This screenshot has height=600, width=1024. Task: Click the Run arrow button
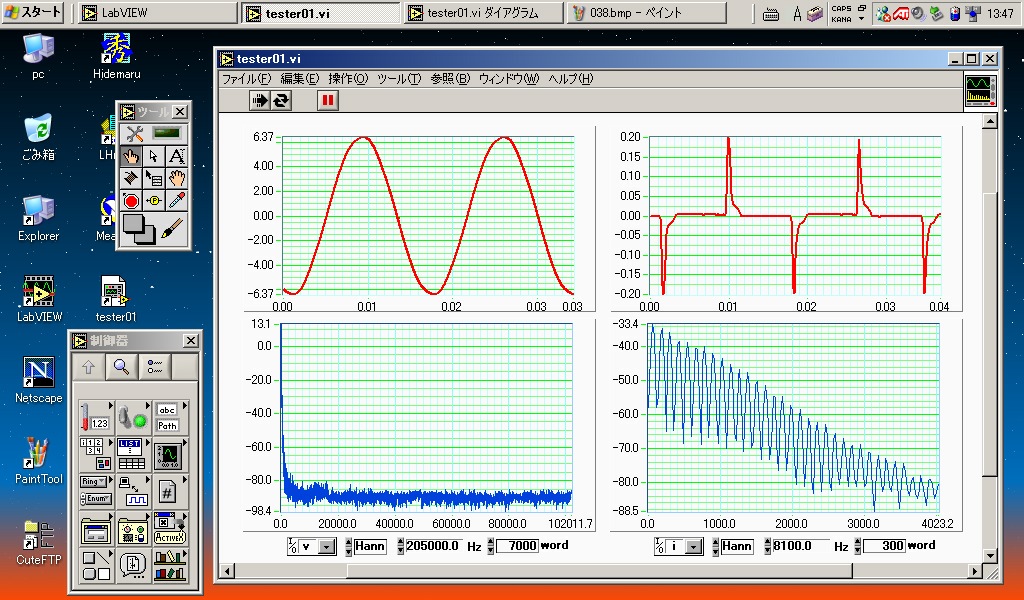(x=260, y=100)
